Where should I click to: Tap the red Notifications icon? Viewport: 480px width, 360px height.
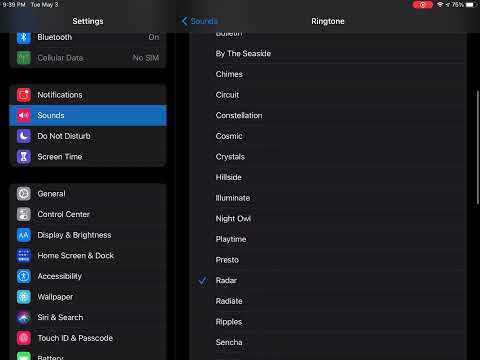click(24, 95)
